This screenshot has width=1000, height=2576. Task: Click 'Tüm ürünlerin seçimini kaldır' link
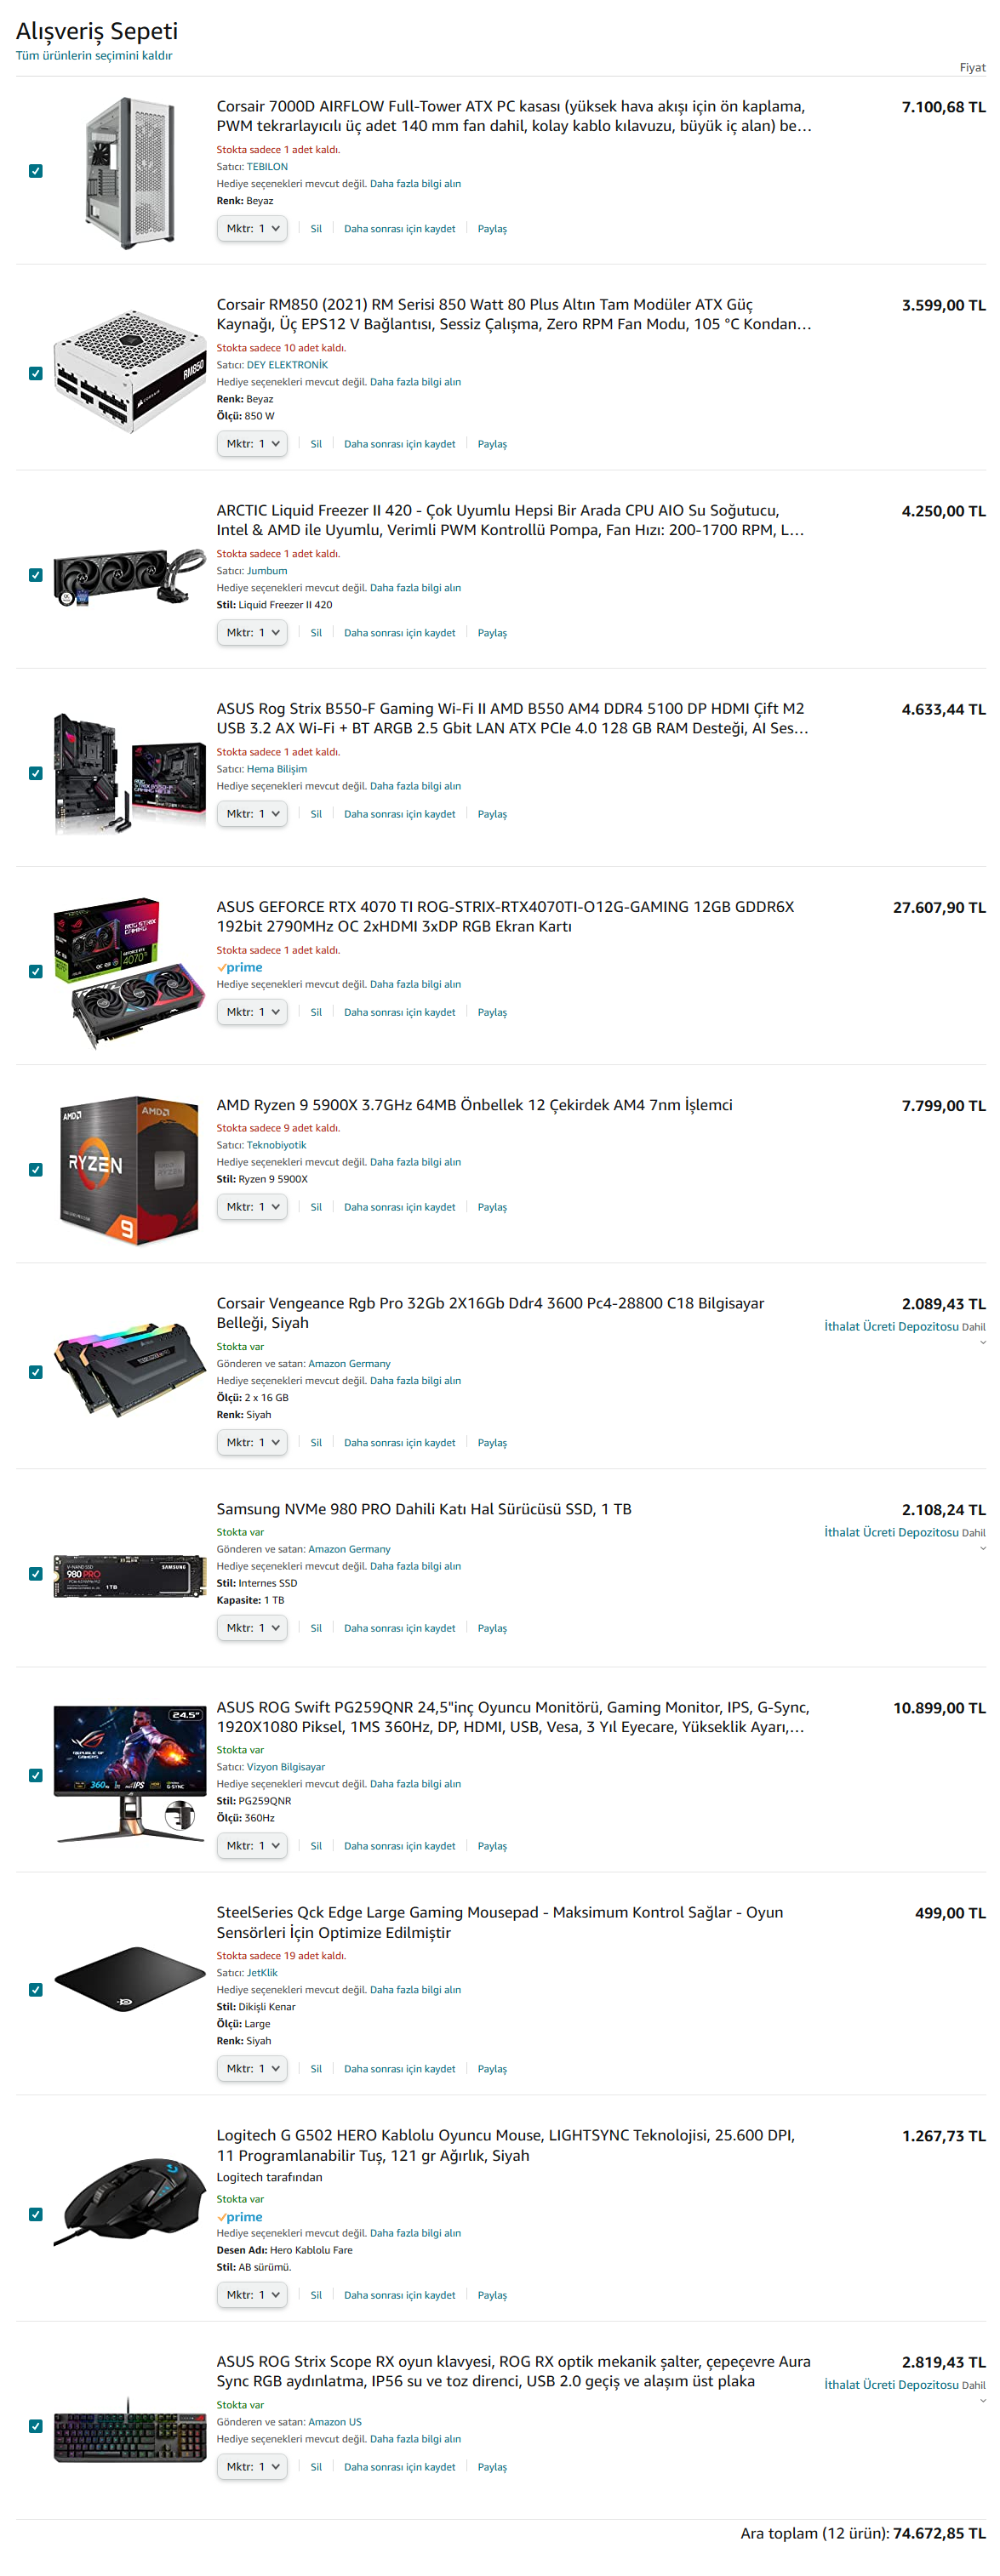pyautogui.click(x=94, y=56)
